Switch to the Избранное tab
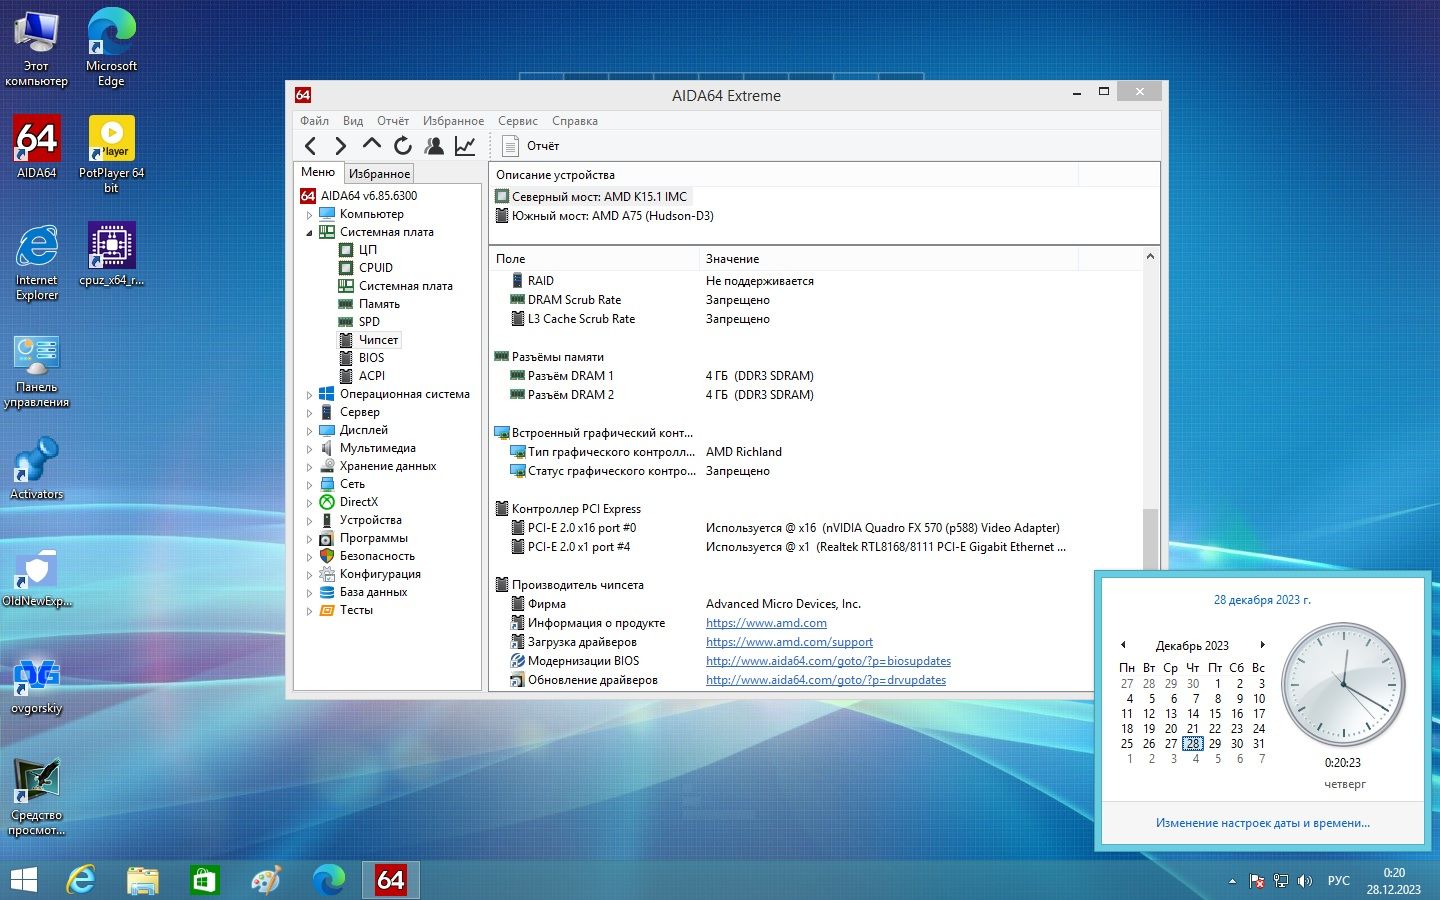Image resolution: width=1440 pixels, height=900 pixels. 379,173
